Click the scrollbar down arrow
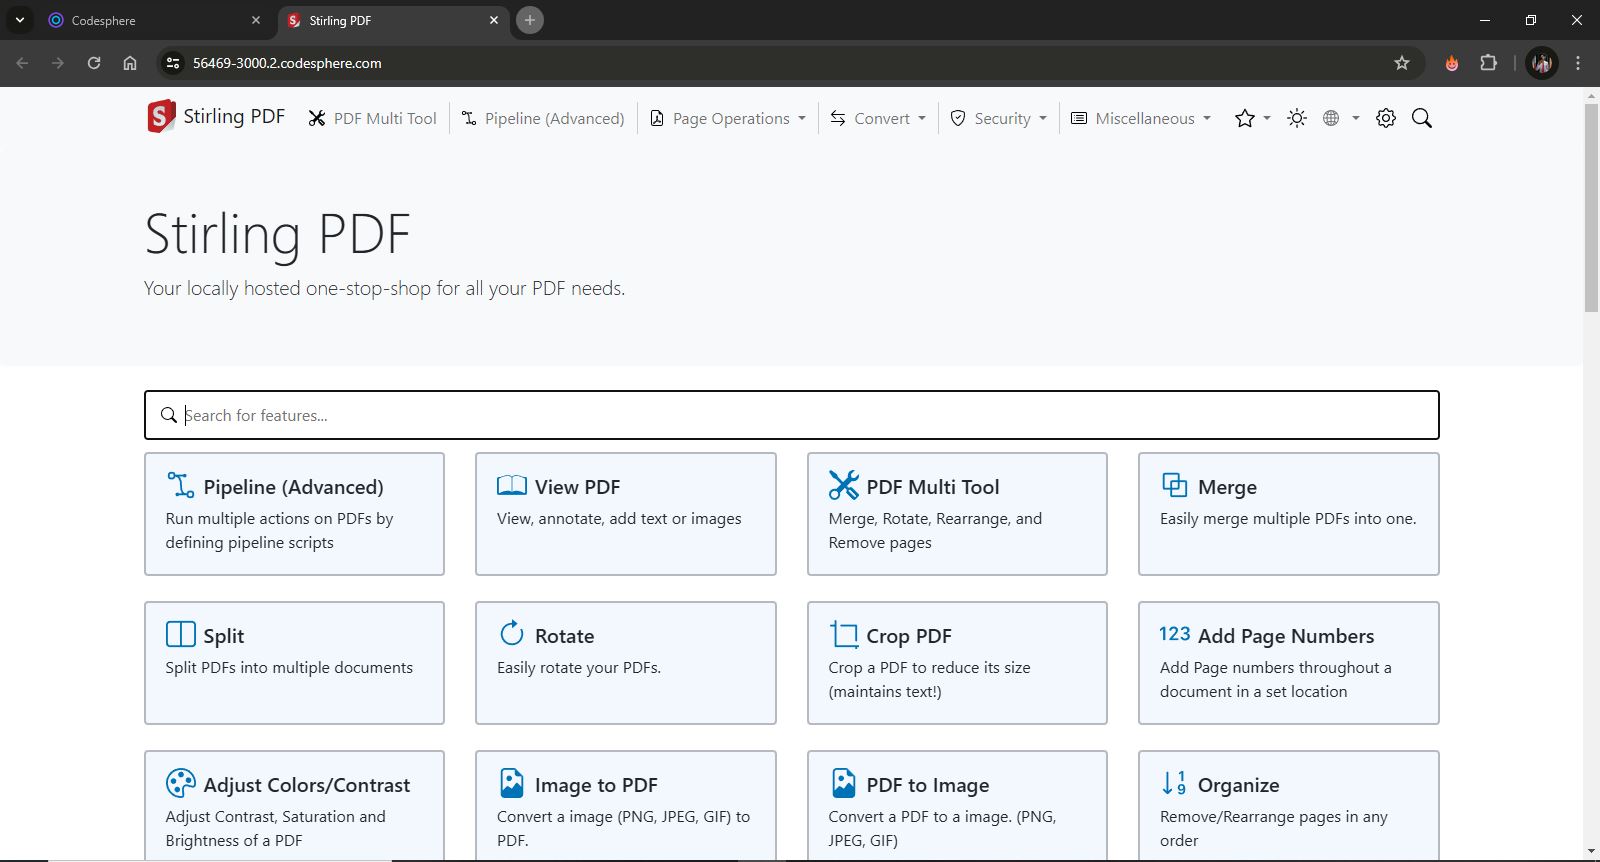The width and height of the screenshot is (1600, 862). coord(1591,852)
